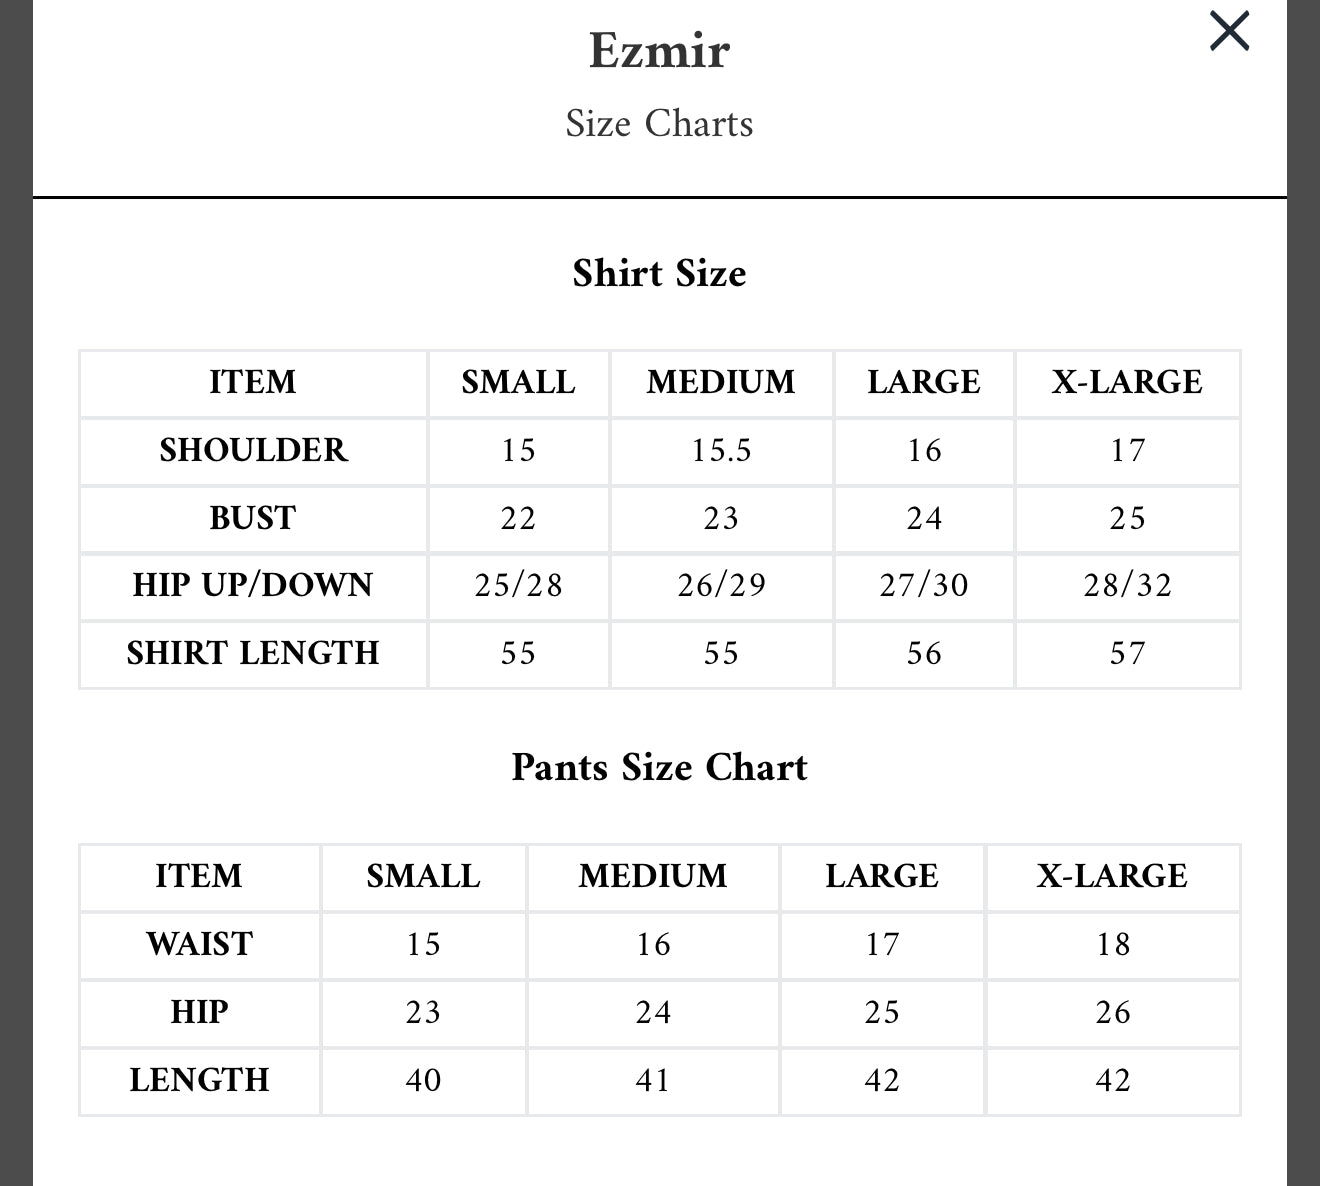Click the pants LENGTH row label
The width and height of the screenshot is (1320, 1186).
(x=199, y=1080)
